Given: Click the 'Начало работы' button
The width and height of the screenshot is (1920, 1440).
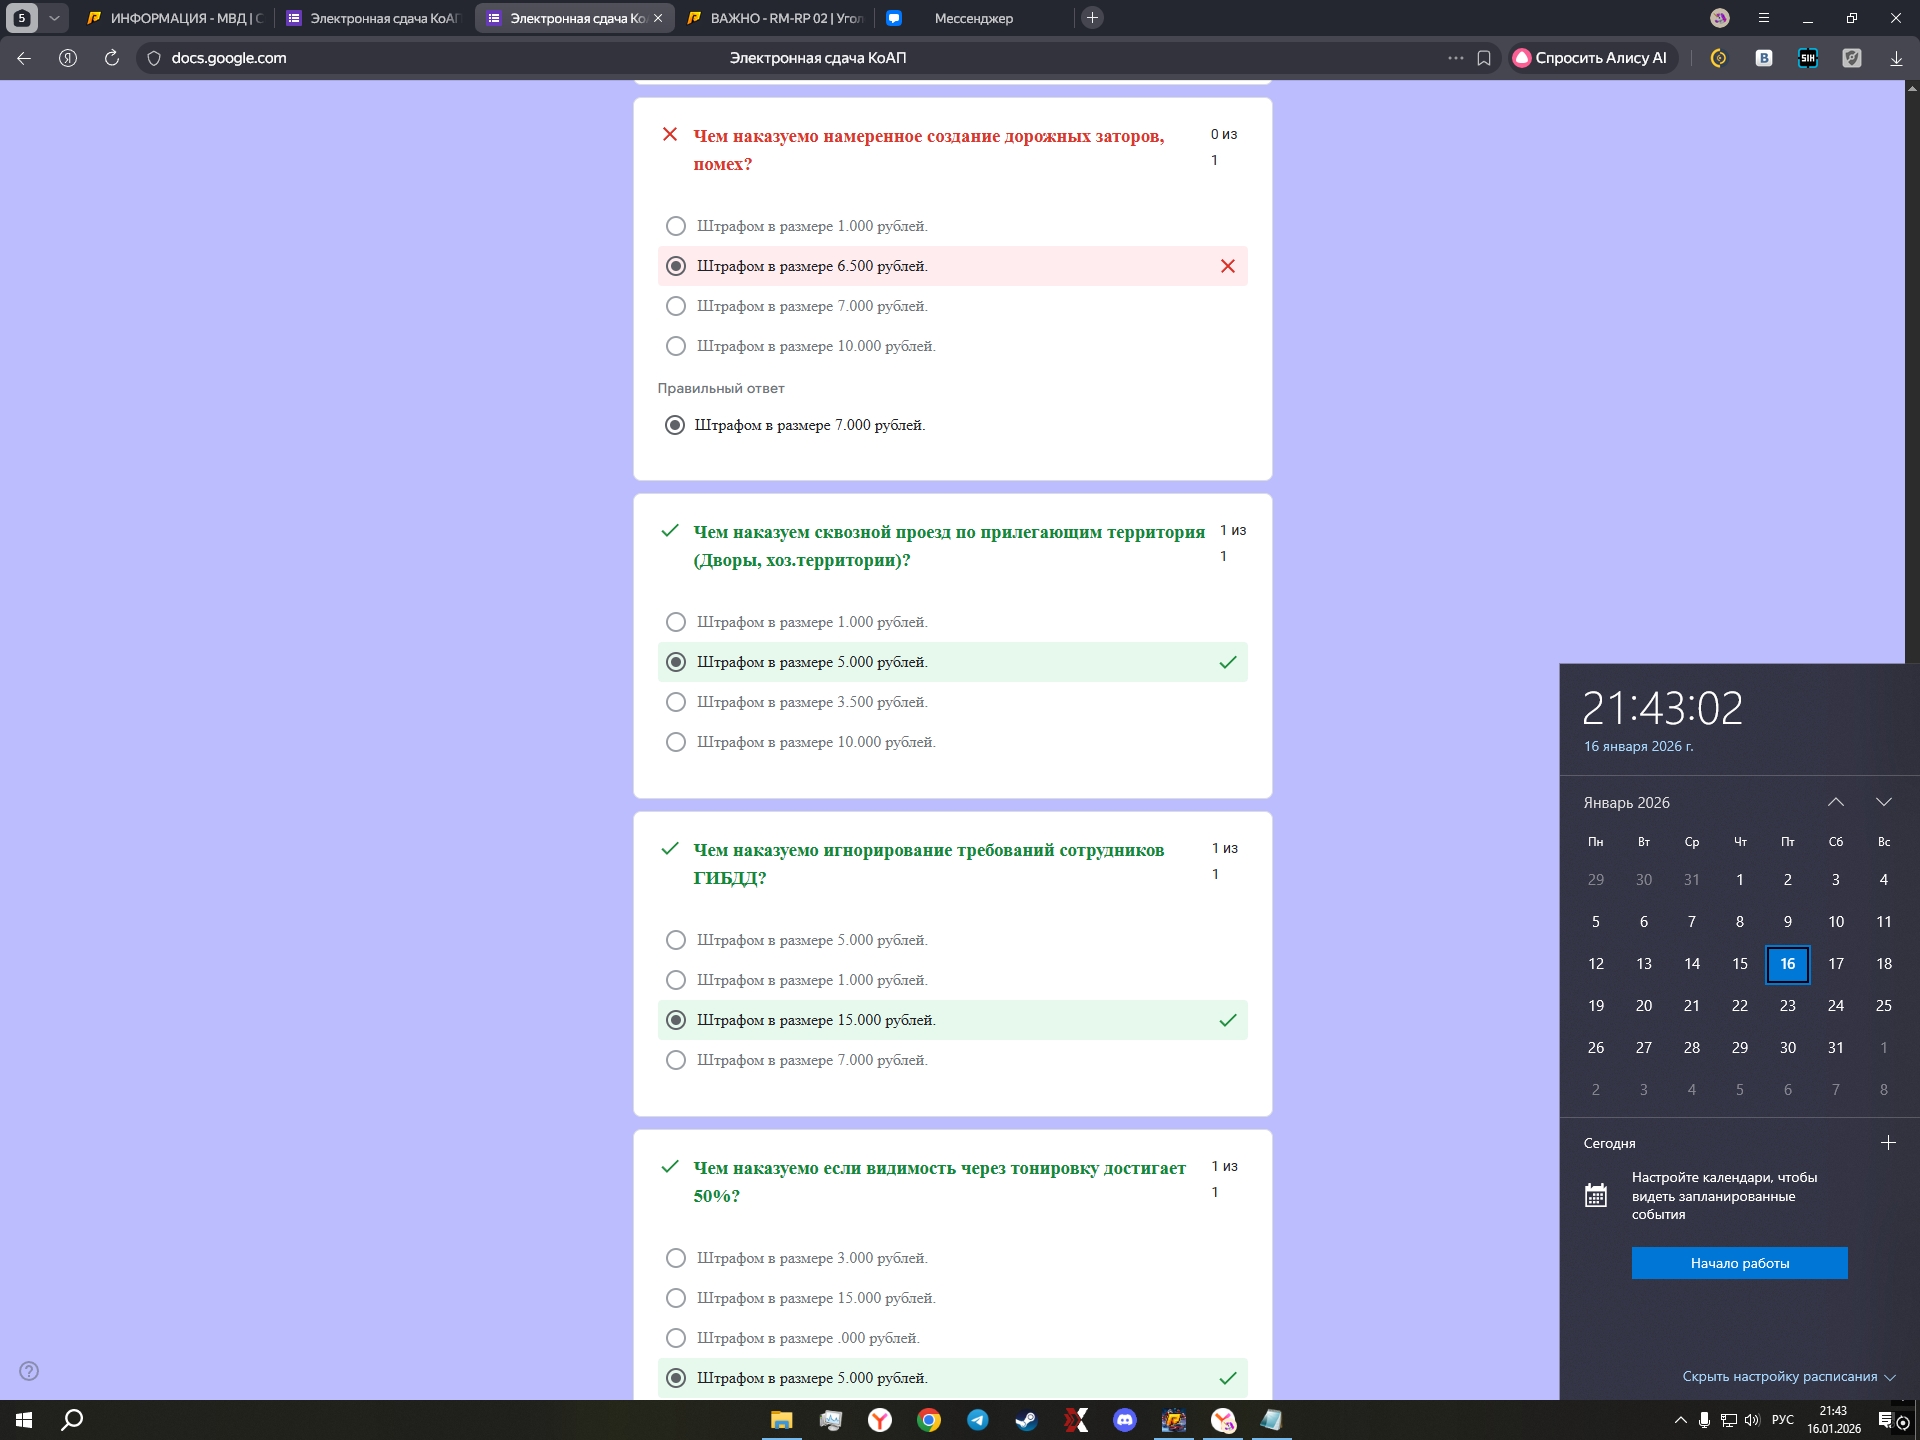Looking at the screenshot, I should [x=1739, y=1263].
